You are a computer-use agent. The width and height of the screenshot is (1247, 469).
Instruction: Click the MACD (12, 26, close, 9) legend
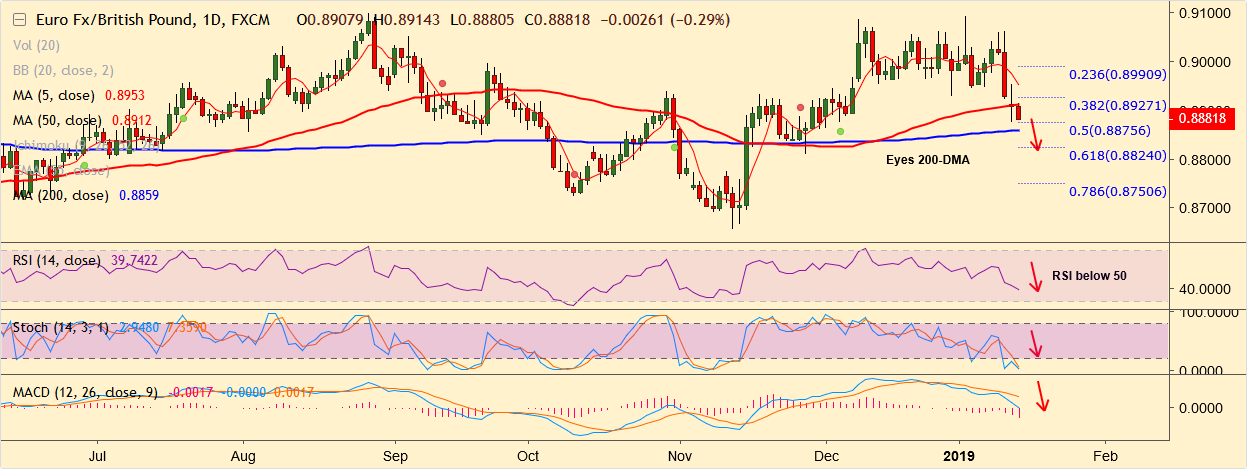click(86, 392)
